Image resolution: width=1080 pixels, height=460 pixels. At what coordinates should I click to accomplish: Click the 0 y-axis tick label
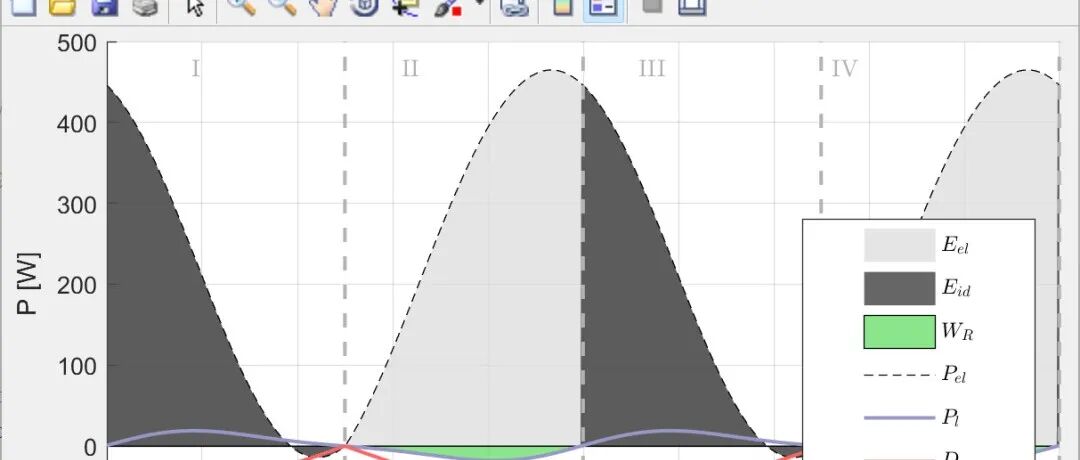(x=90, y=448)
